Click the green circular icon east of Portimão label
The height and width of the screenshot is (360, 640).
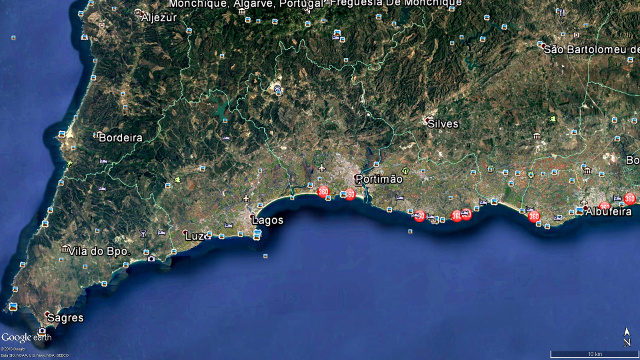coord(405,171)
